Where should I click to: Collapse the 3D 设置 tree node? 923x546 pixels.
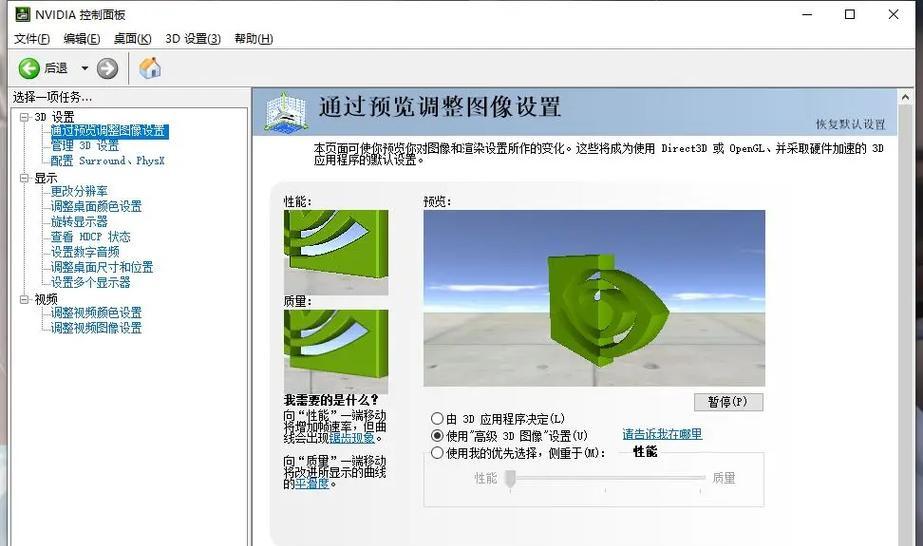pos(24,117)
